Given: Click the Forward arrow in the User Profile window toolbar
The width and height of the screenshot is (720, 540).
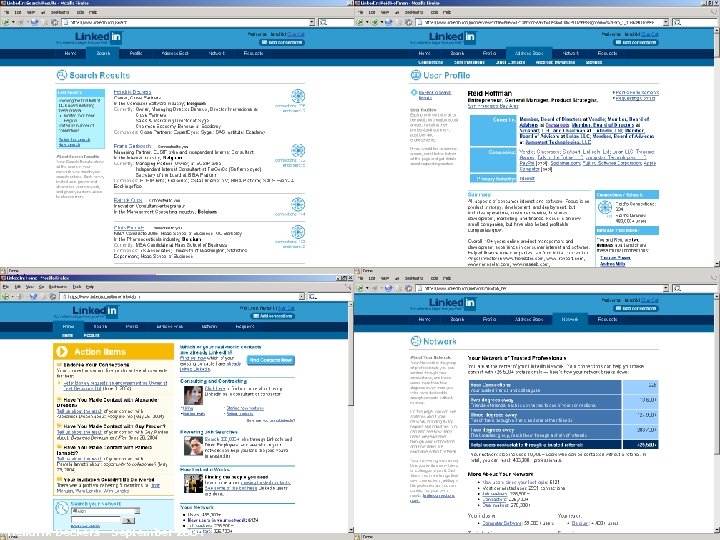Looking at the screenshot, I should tap(374, 22).
